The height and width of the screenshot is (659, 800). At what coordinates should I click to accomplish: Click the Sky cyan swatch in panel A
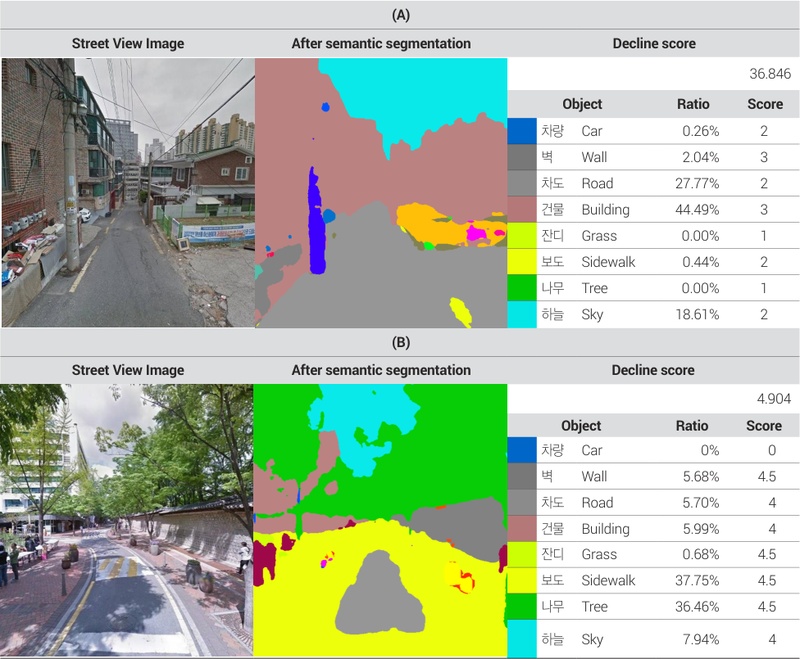click(522, 315)
